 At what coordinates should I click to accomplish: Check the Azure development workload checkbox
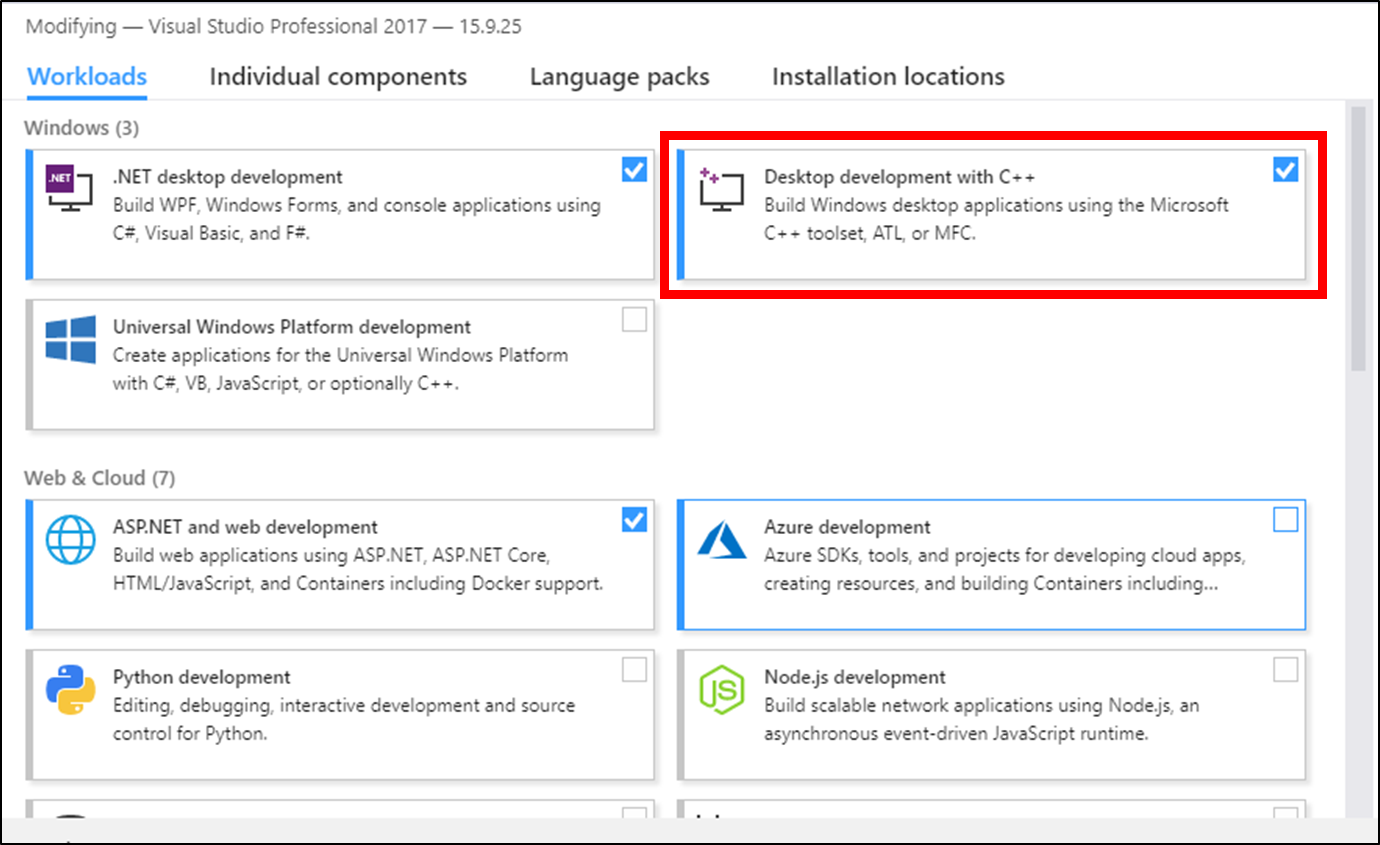[x=1285, y=520]
